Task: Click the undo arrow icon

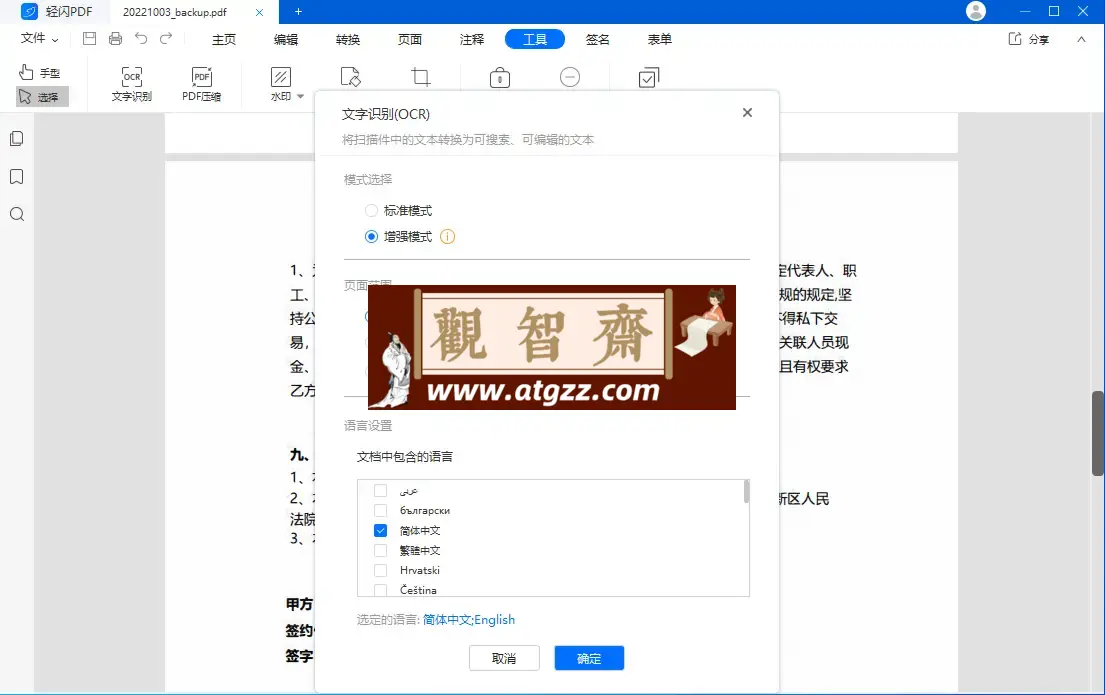Action: [141, 39]
